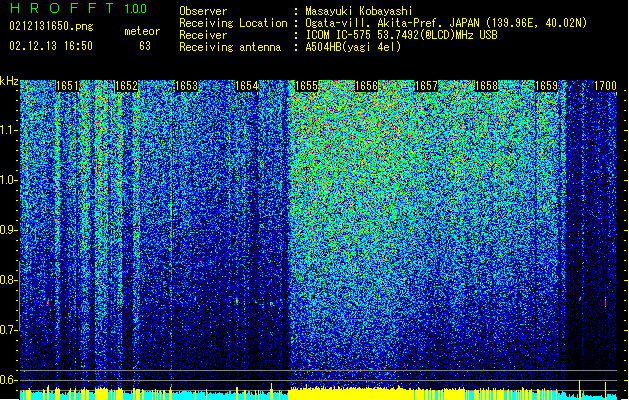Viewport: 629px width, 400px height.
Task: Click the ICOM IC-575 53.7492 MHz USB text
Action: pos(402,35)
